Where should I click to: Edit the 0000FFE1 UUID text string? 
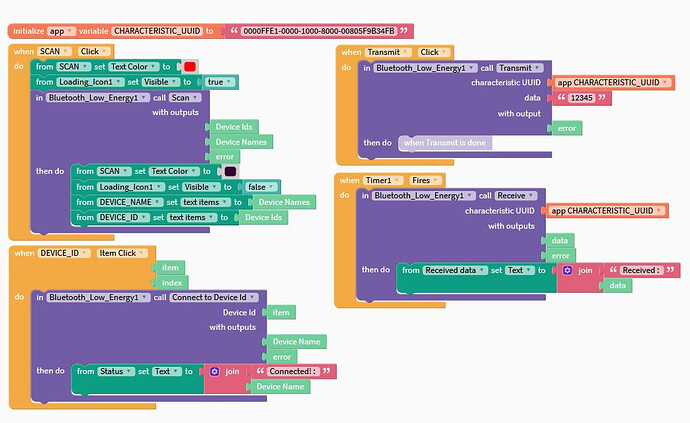(x=319, y=31)
